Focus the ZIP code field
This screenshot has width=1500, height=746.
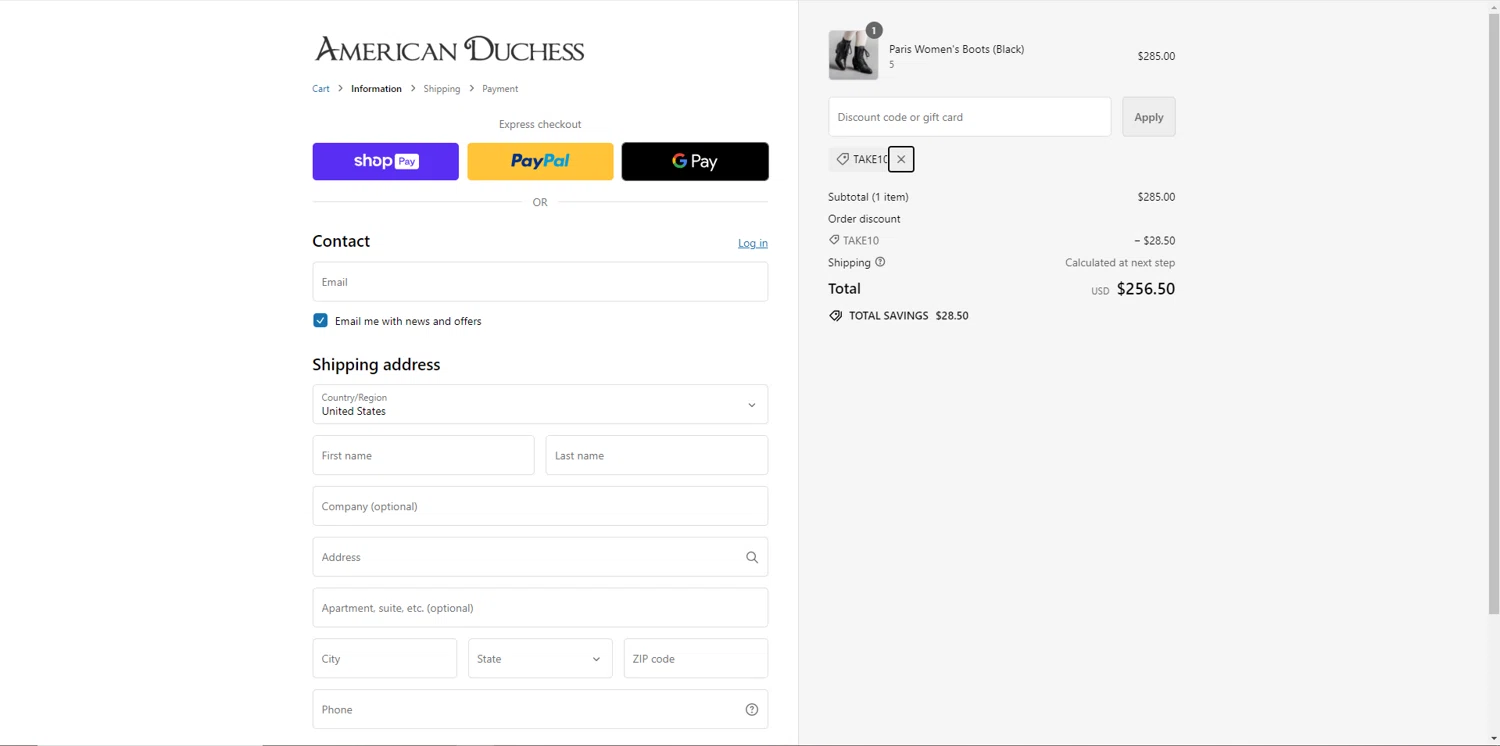click(x=696, y=659)
